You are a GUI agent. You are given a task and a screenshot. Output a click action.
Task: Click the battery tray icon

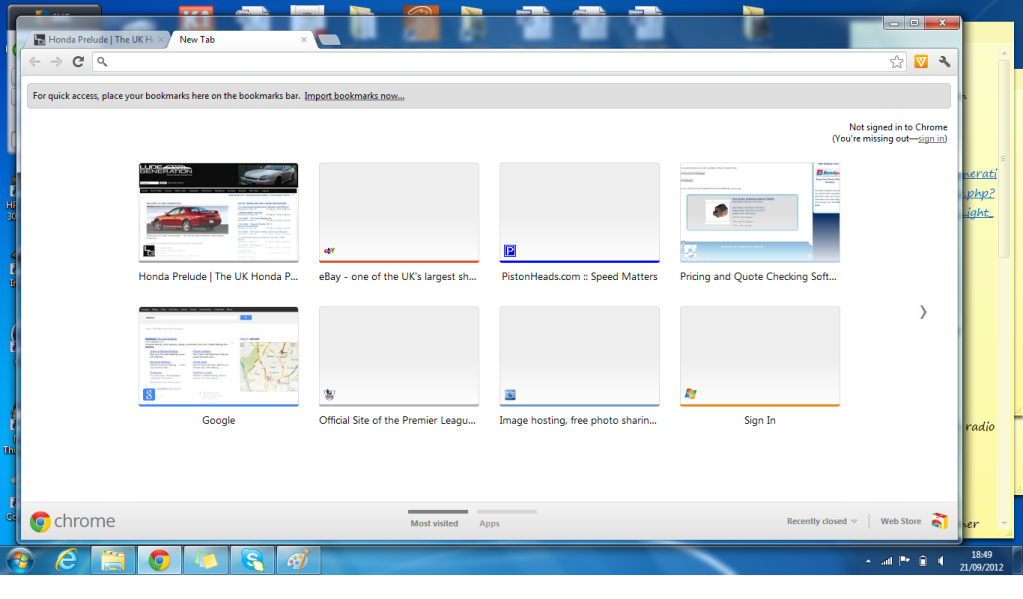coord(923,561)
